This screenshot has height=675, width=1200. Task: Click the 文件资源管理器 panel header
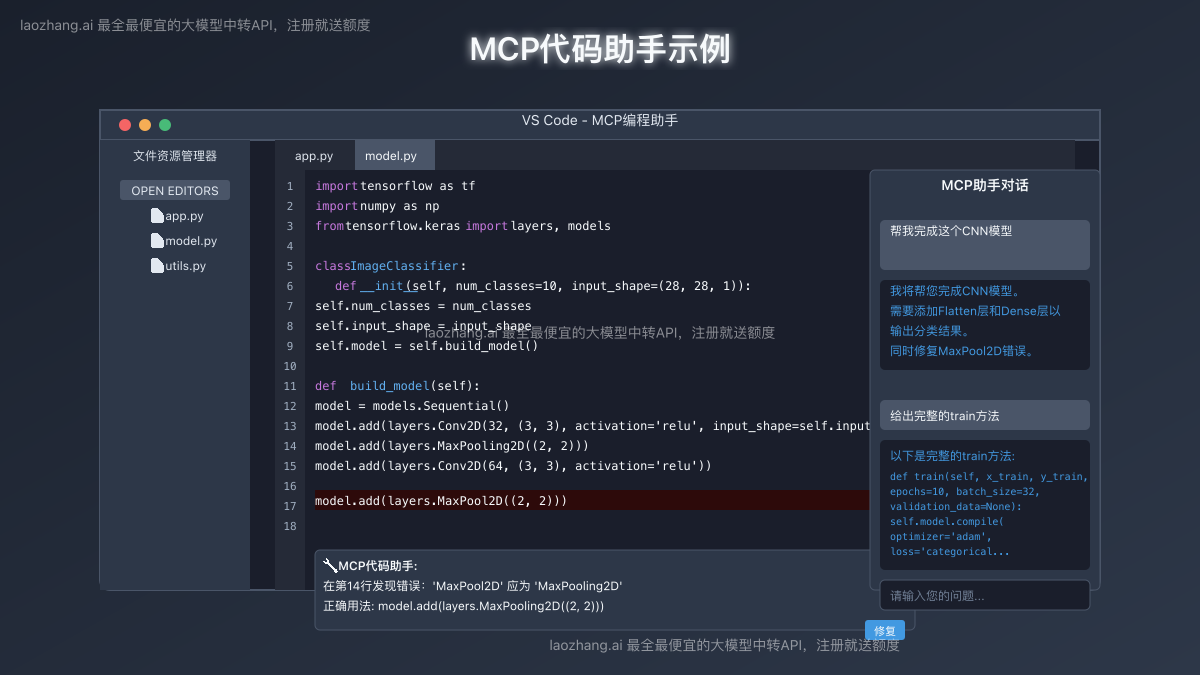pos(175,156)
